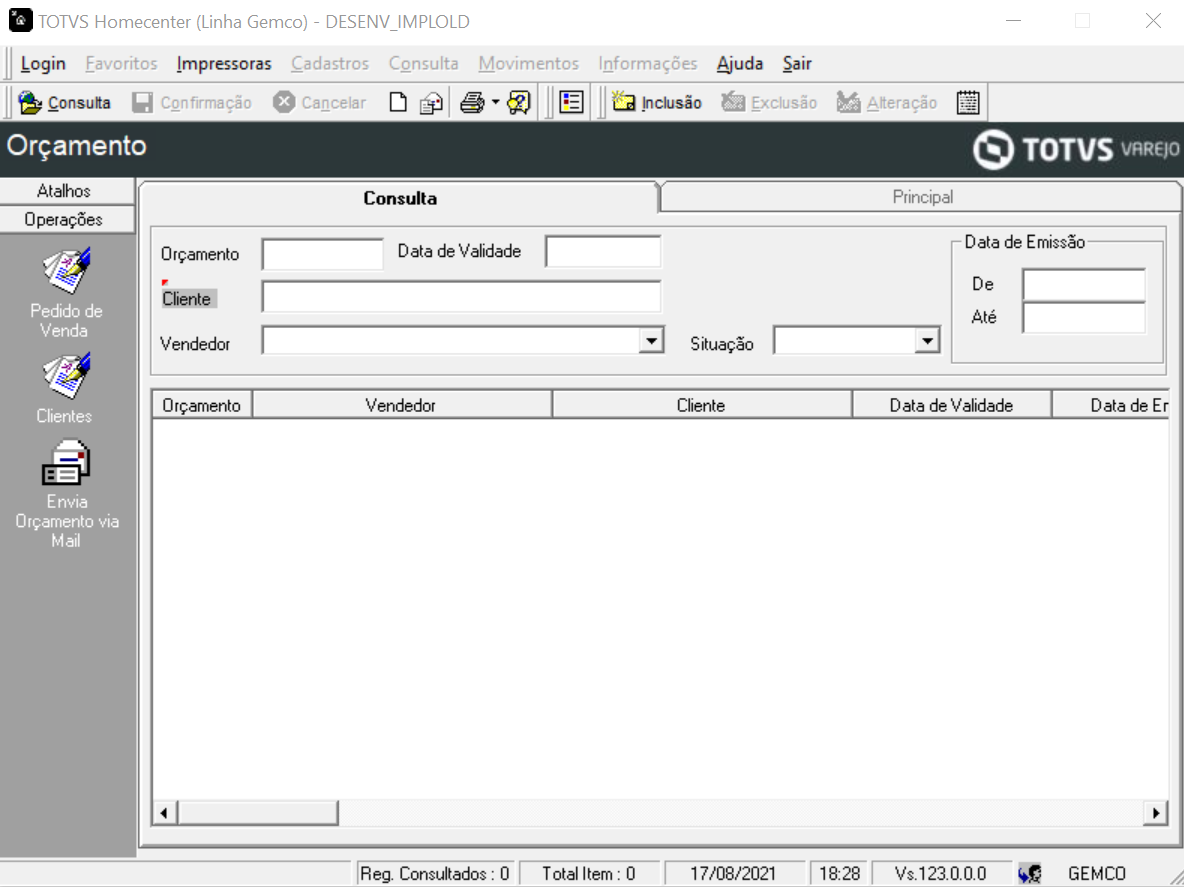Click the version Vs.123.0.0.0 status entry
The height and width of the screenshot is (887, 1184).
coord(940,873)
